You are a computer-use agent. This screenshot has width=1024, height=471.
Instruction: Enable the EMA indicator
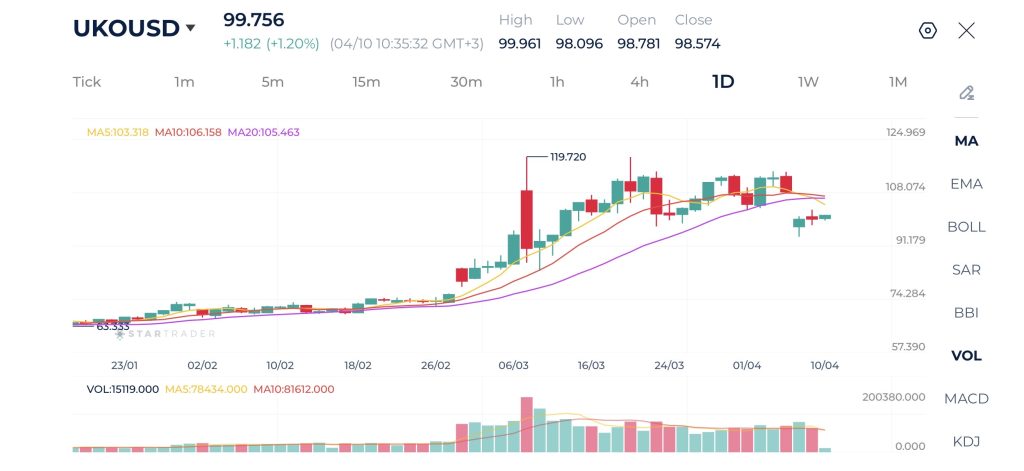(x=966, y=184)
